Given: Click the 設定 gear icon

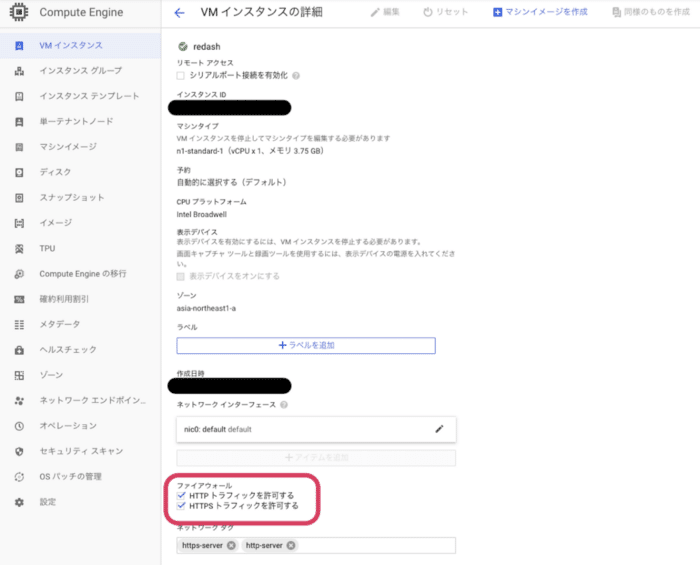Looking at the screenshot, I should click(x=19, y=502).
